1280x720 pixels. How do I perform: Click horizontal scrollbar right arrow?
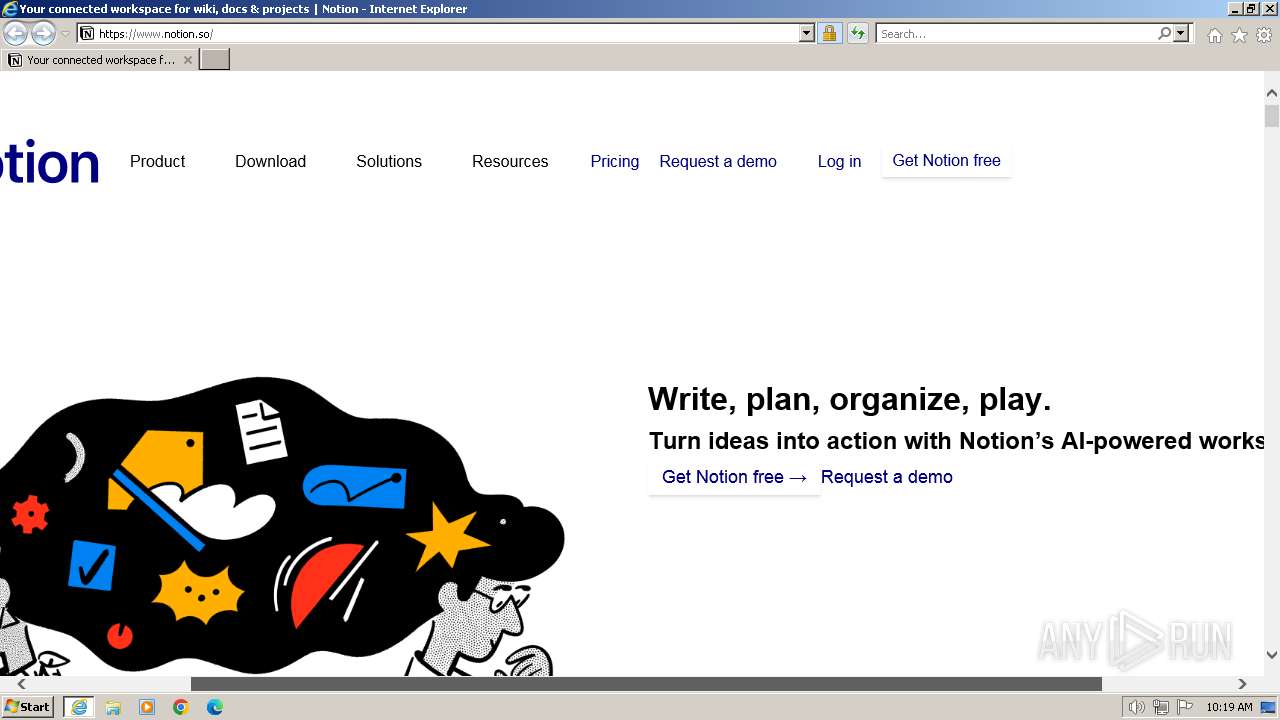[1242, 684]
